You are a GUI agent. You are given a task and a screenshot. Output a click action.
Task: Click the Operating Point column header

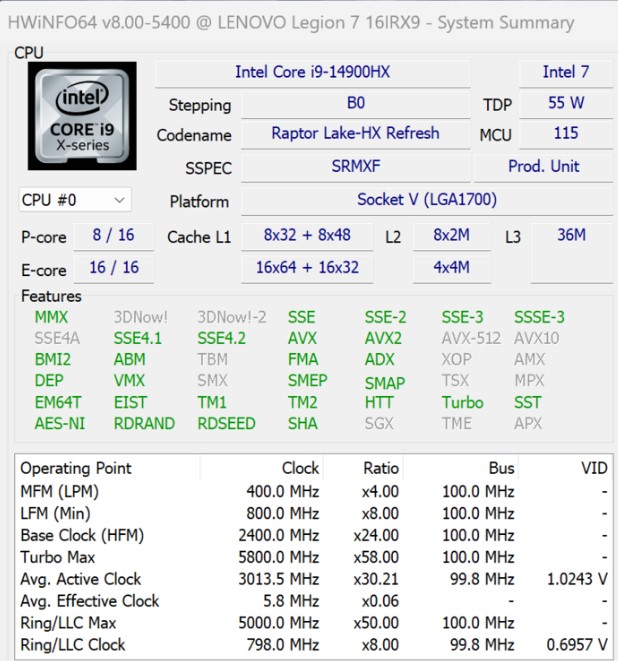coord(107,468)
